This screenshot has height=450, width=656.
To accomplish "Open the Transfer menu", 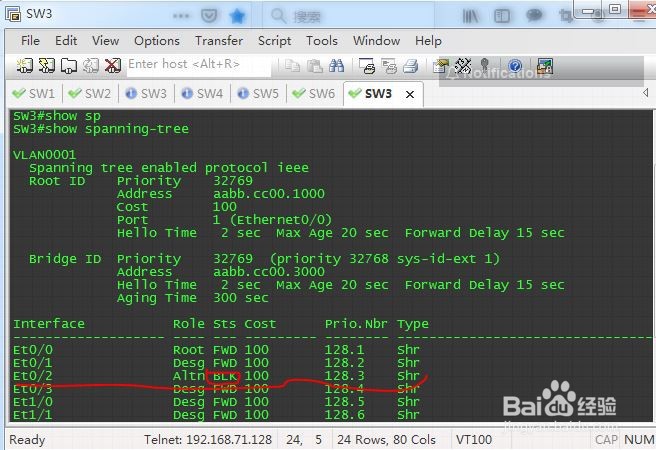I will [219, 41].
